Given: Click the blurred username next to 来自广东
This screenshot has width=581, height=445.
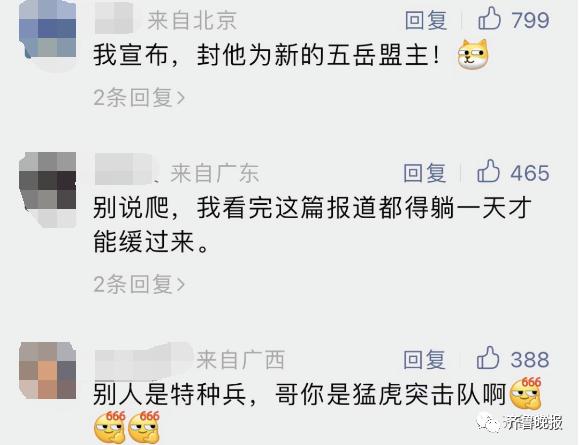Looking at the screenshot, I should pyautogui.click(x=124, y=169).
